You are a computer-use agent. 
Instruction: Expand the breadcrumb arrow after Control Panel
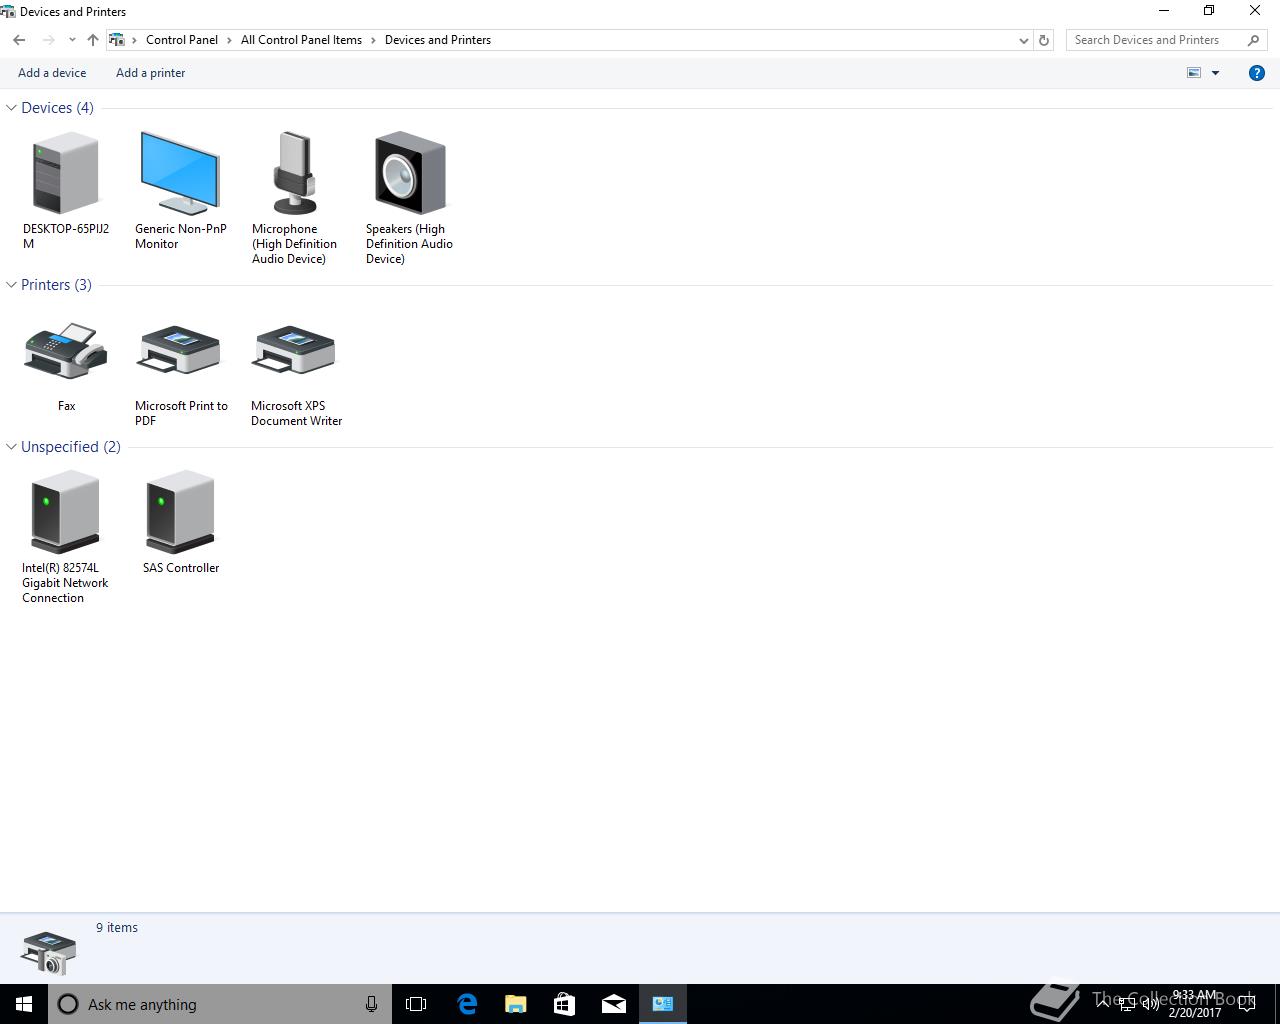pos(229,40)
